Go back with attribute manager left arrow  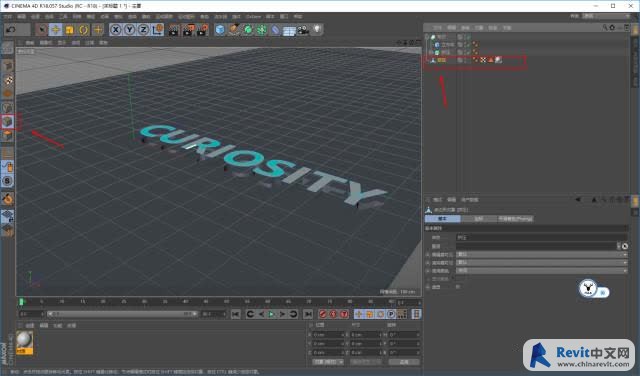578,200
